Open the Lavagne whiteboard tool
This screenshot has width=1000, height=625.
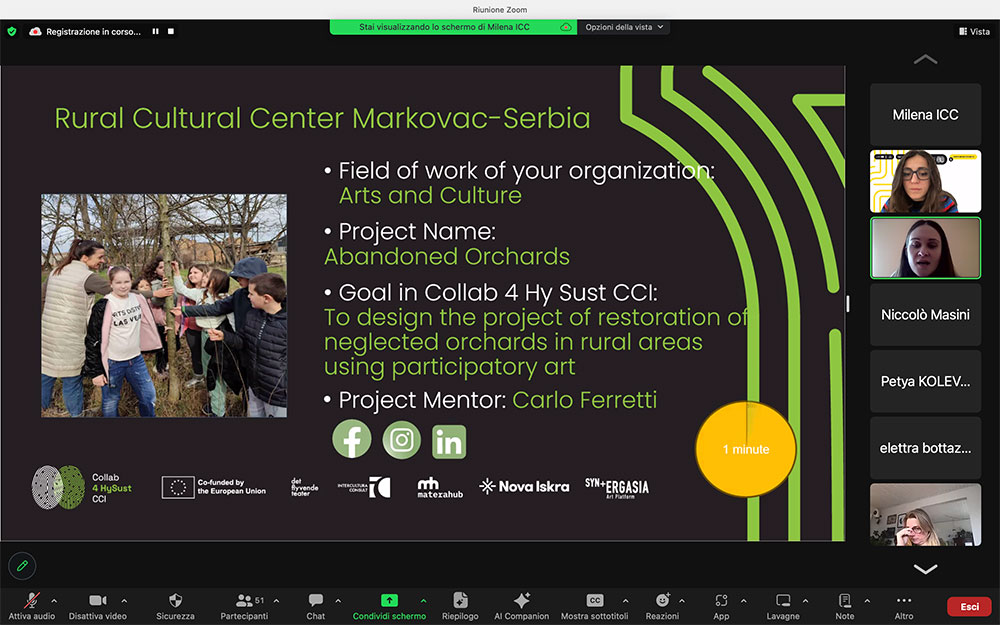(x=783, y=601)
